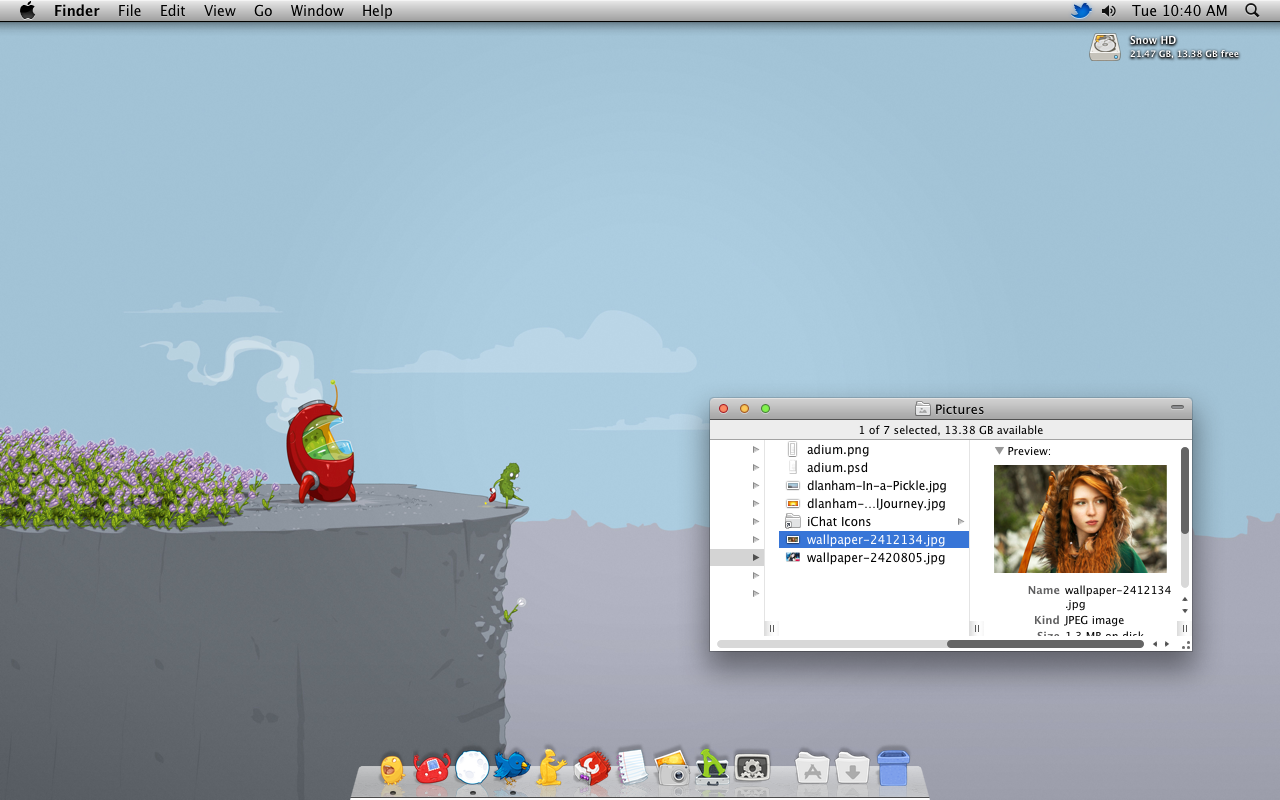
Task: Launch the lined notepad dock icon
Action: (632, 767)
